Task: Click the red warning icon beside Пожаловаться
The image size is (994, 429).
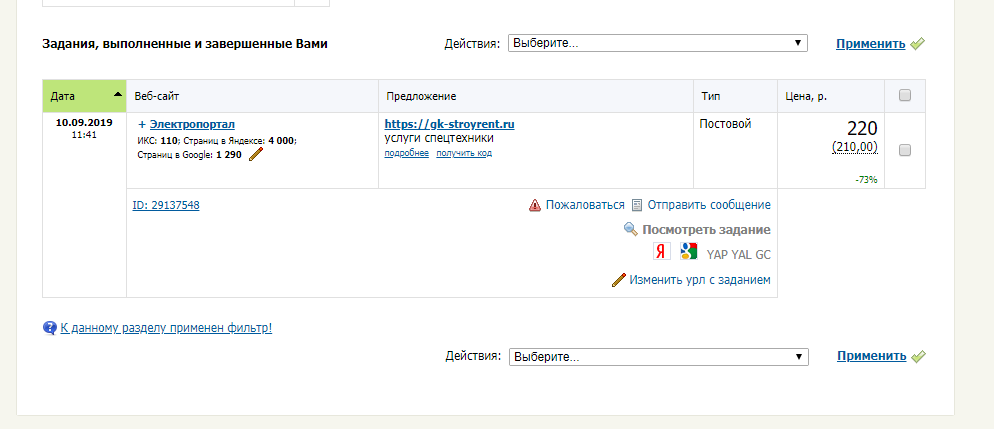Action: click(535, 205)
